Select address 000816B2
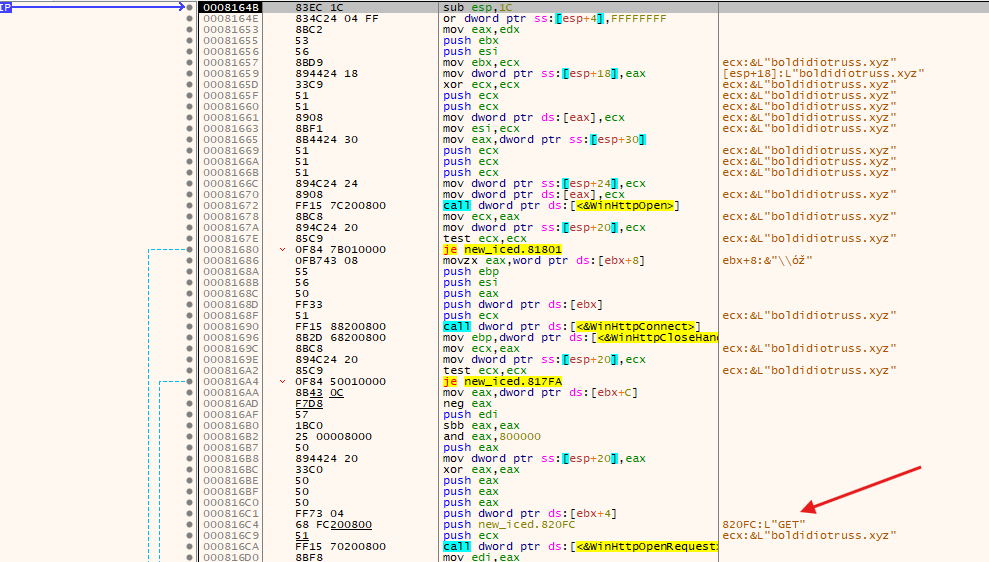Viewport: 989px width, 562px height. (x=231, y=436)
